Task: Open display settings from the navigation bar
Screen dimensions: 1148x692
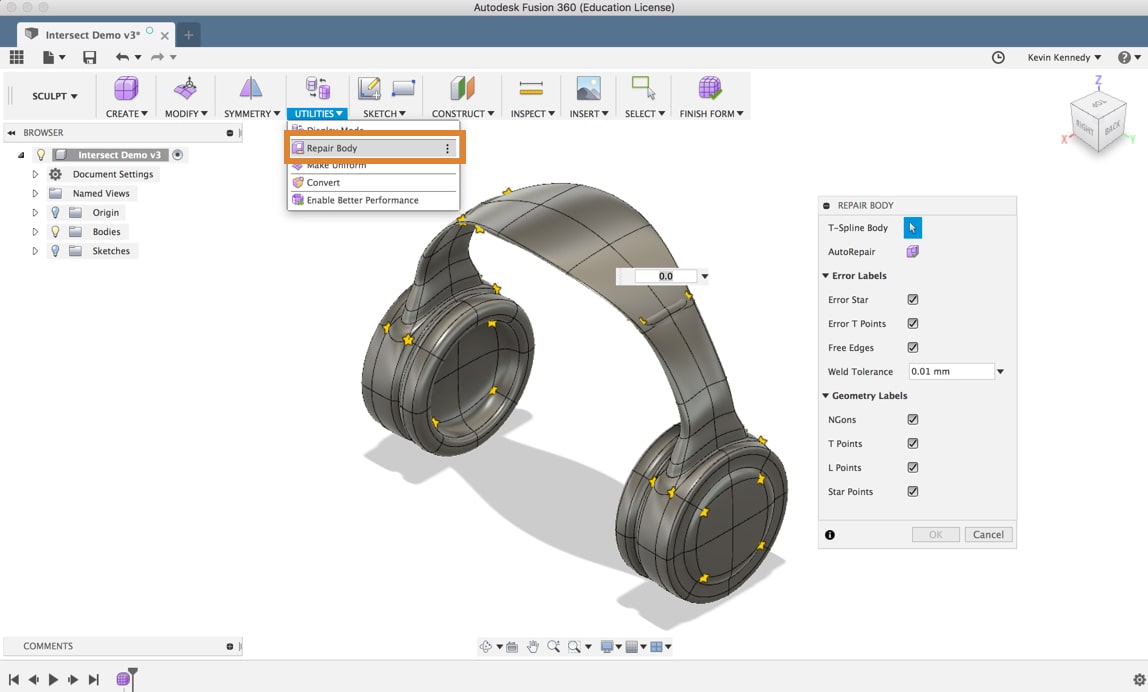Action: (609, 646)
